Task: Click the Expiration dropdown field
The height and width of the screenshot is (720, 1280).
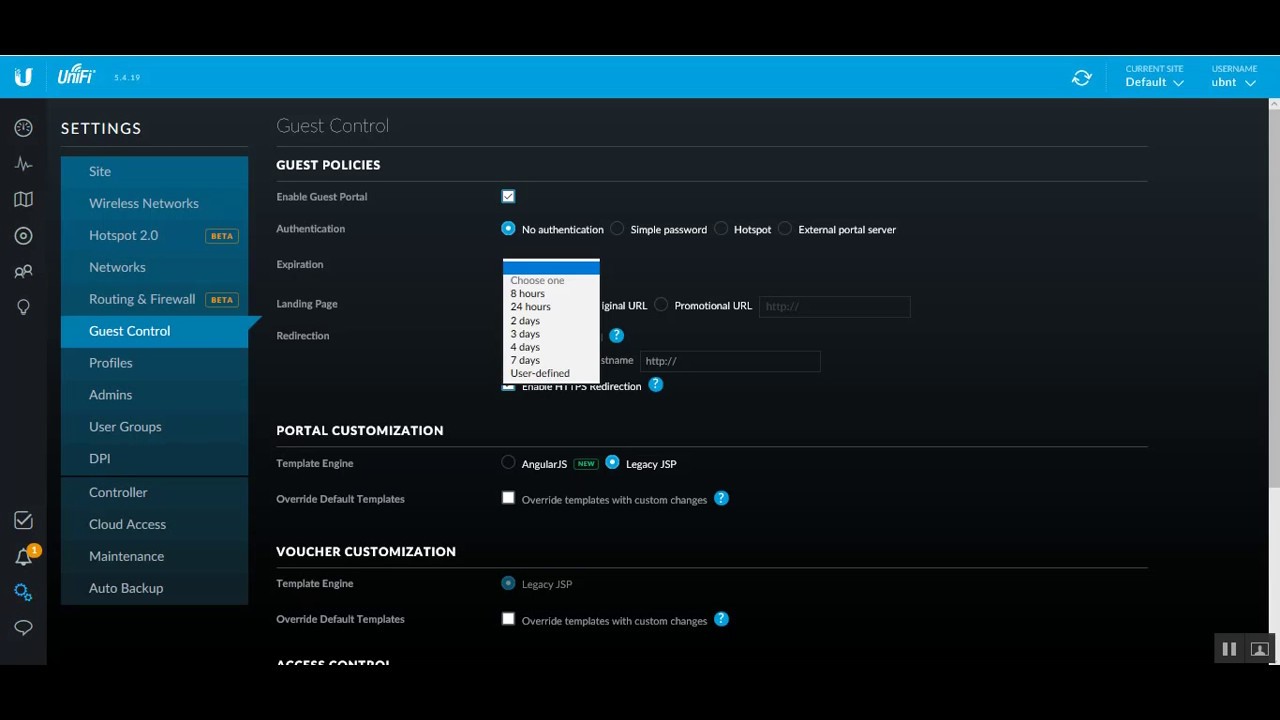Action: tap(551, 266)
